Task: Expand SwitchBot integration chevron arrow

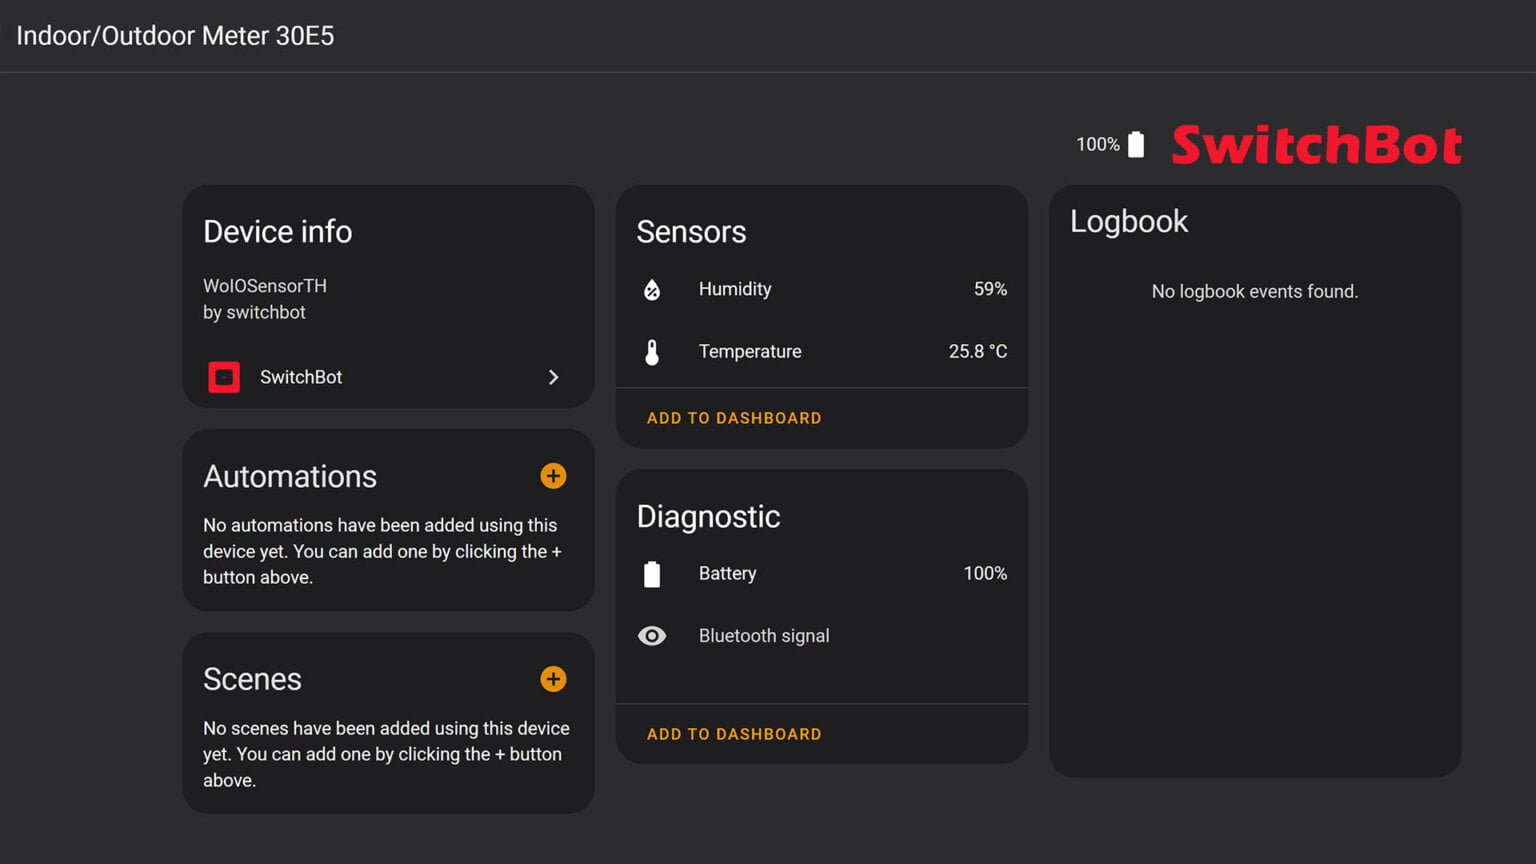Action: 553,377
